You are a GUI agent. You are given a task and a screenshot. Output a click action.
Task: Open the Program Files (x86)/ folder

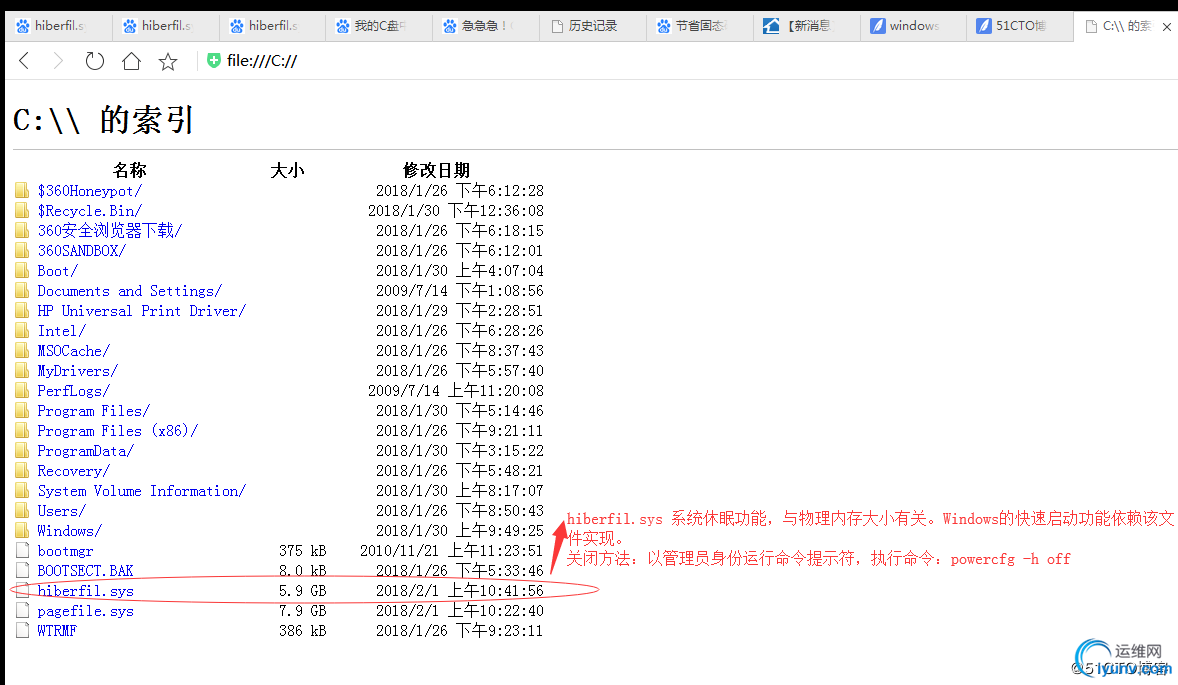118,431
